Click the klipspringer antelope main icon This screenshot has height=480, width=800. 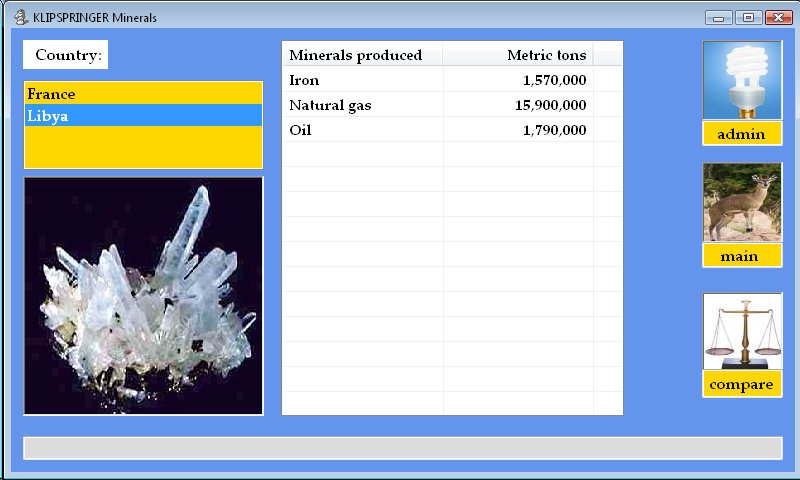pos(741,203)
